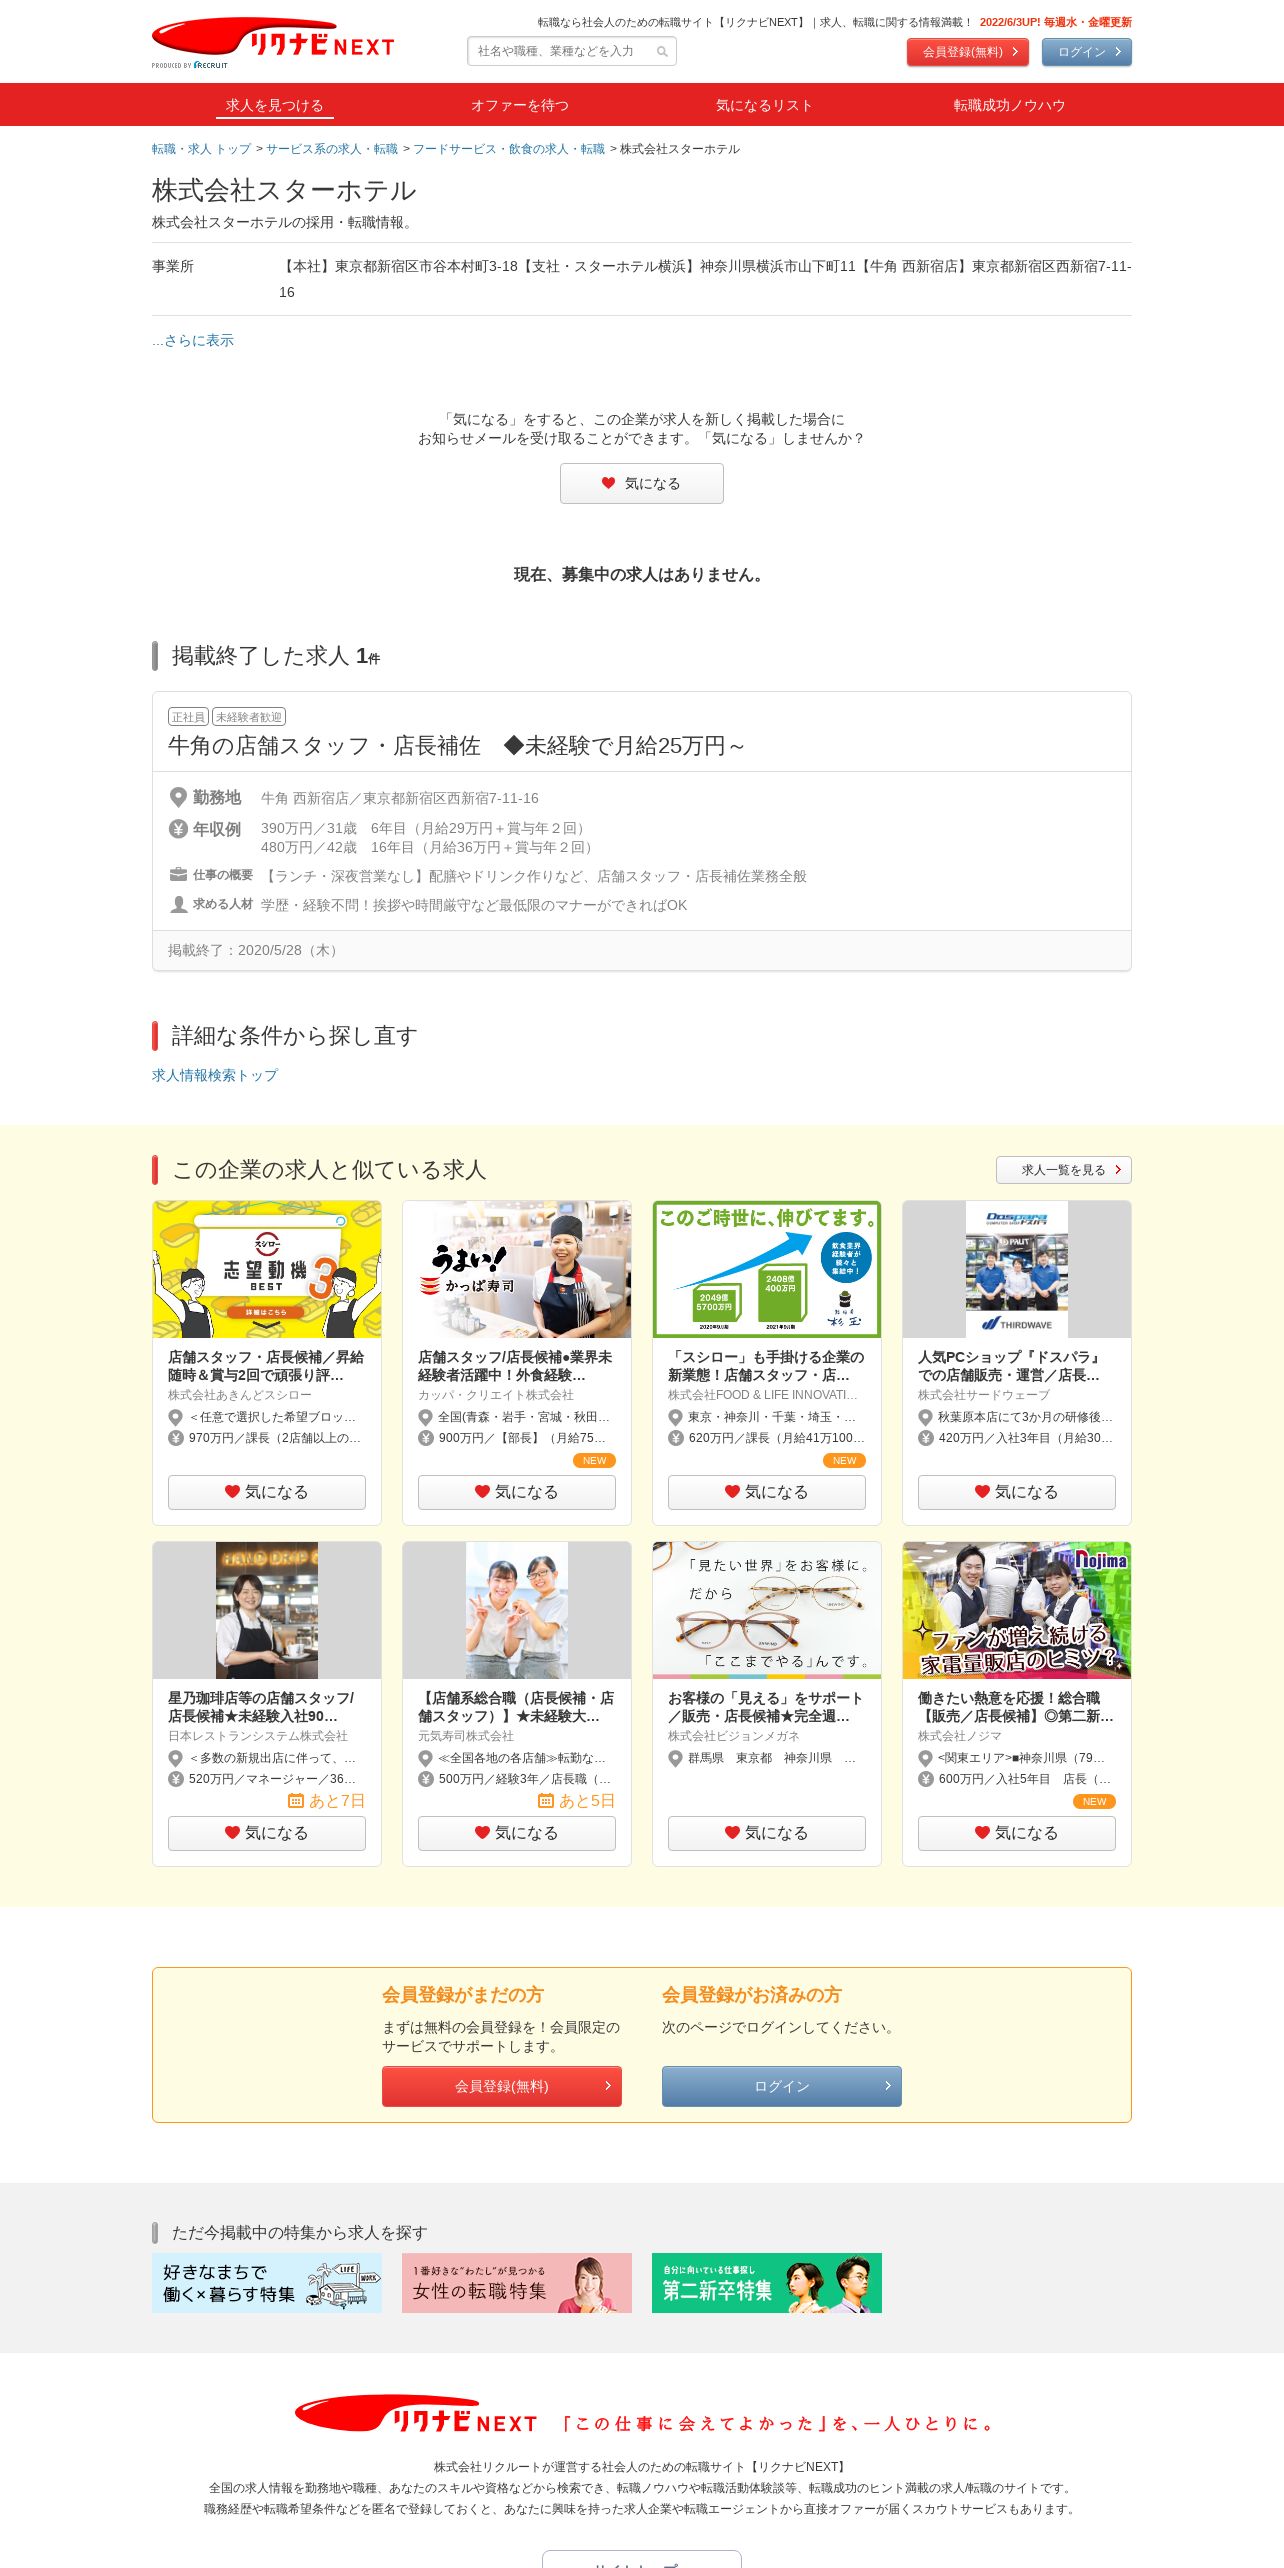Open FOOD & LIFE INNOVATIONS job title
The width and height of the screenshot is (1284, 2568).
(x=767, y=1366)
